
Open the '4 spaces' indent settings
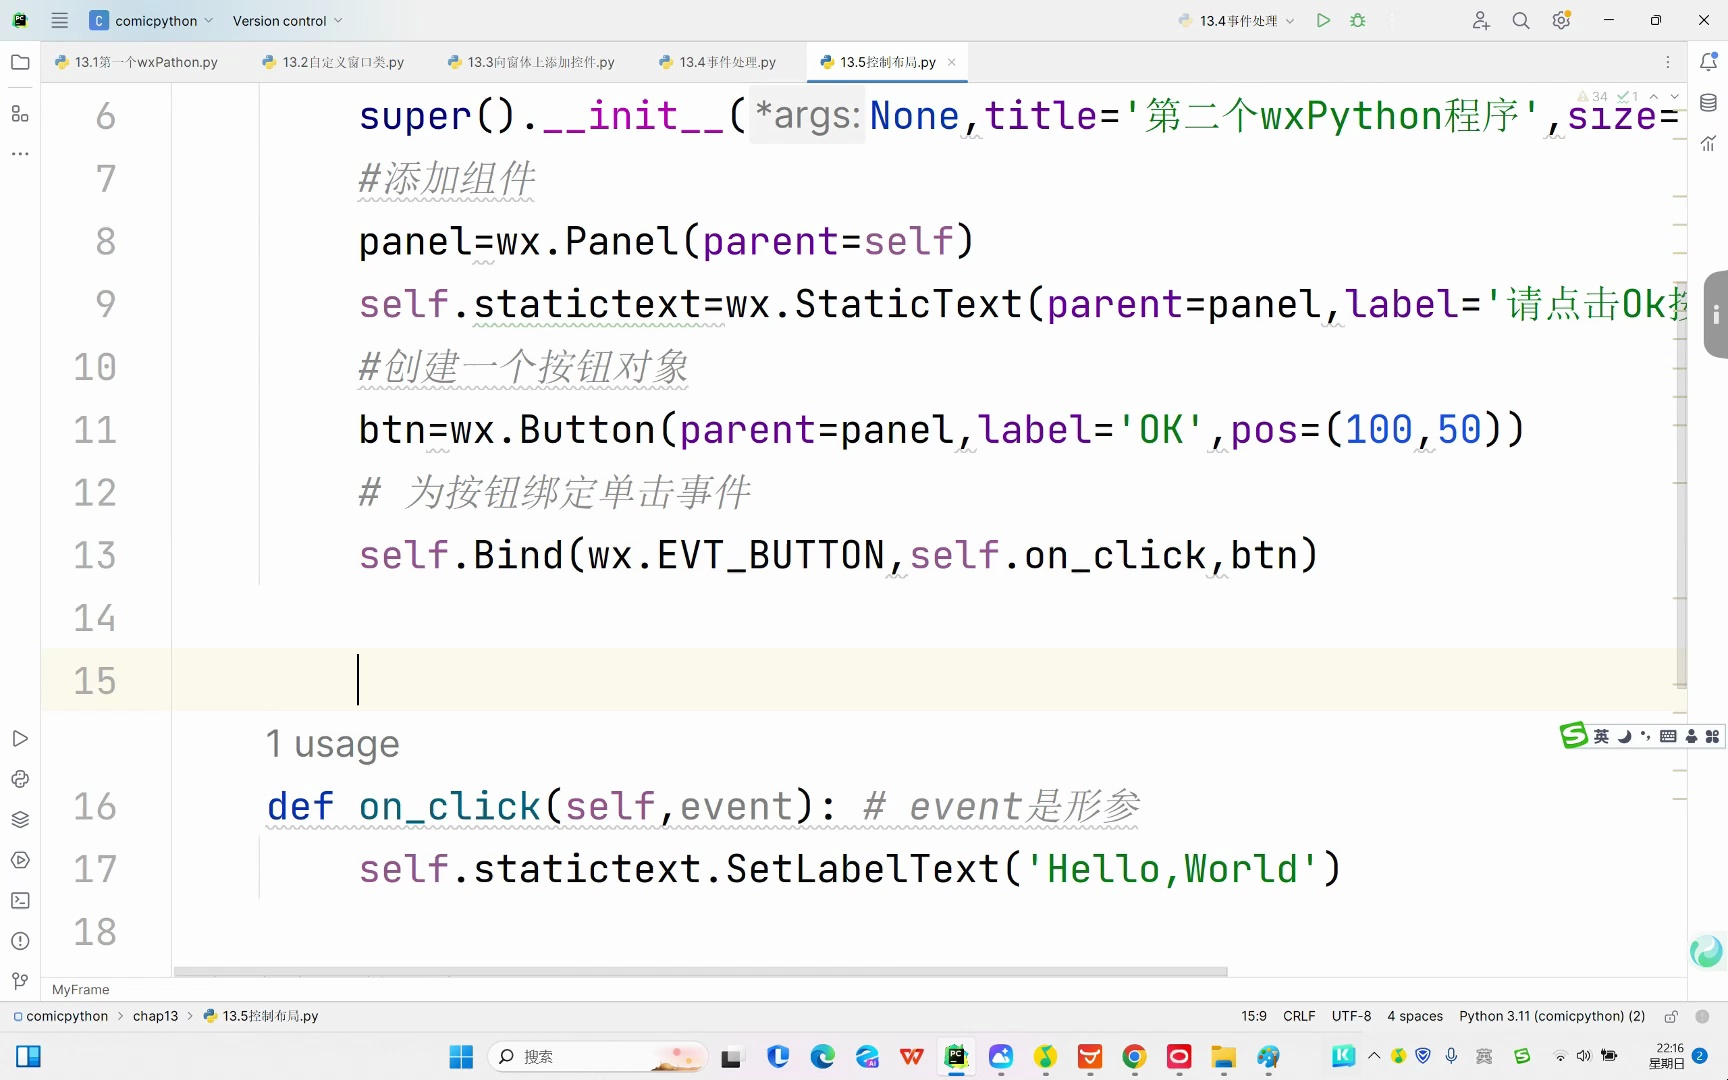[1415, 1016]
